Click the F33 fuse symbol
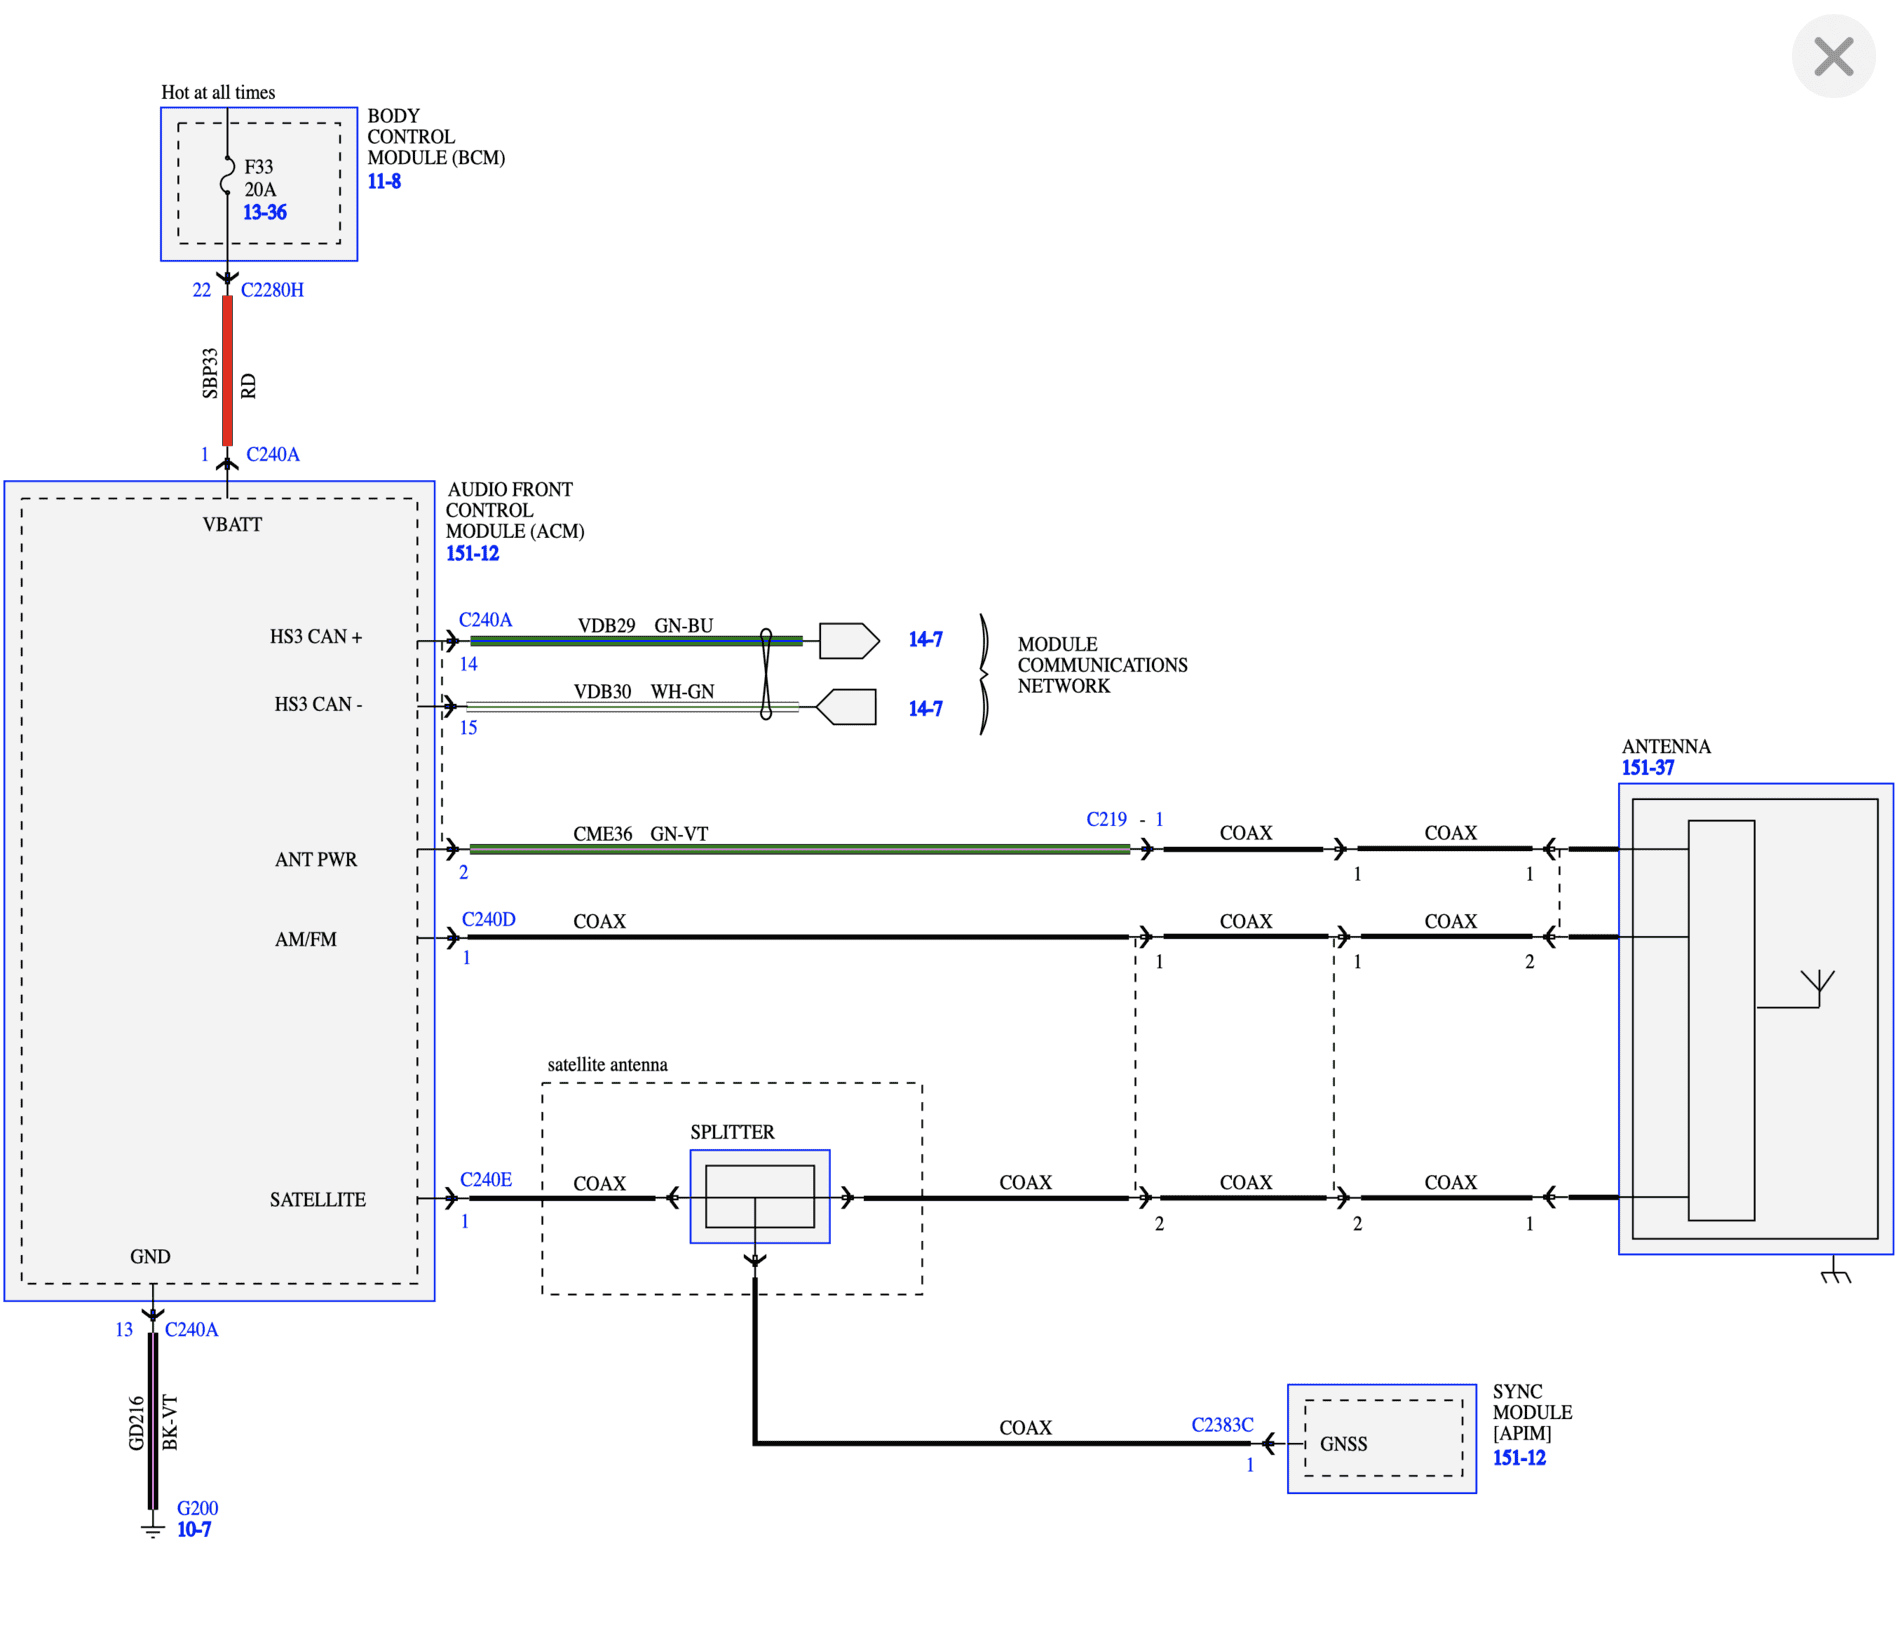 pyautogui.click(x=227, y=175)
